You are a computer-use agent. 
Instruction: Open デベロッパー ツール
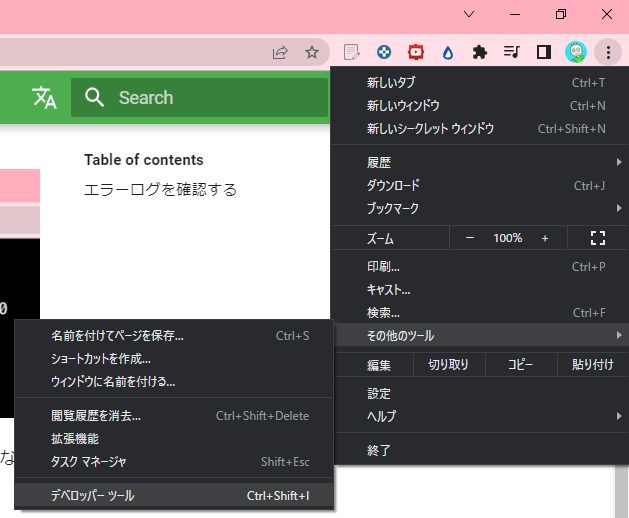(x=174, y=496)
